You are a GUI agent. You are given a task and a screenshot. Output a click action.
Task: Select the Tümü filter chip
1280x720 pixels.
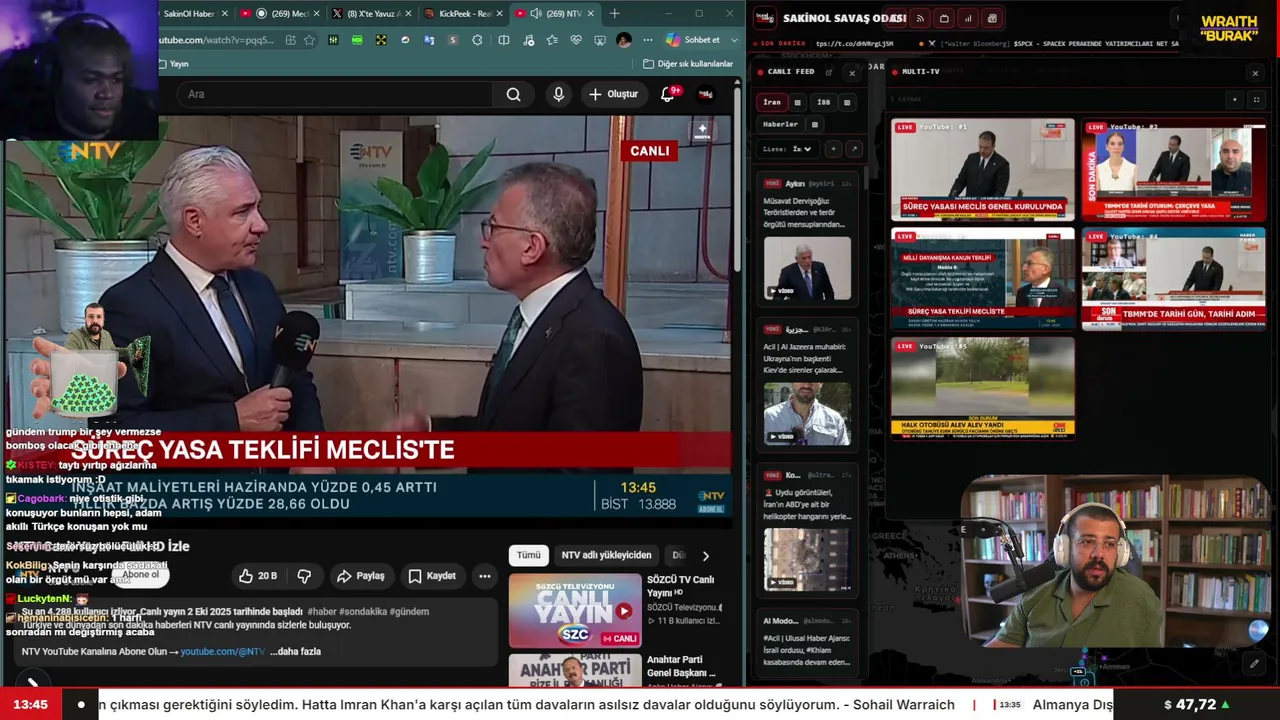click(528, 556)
